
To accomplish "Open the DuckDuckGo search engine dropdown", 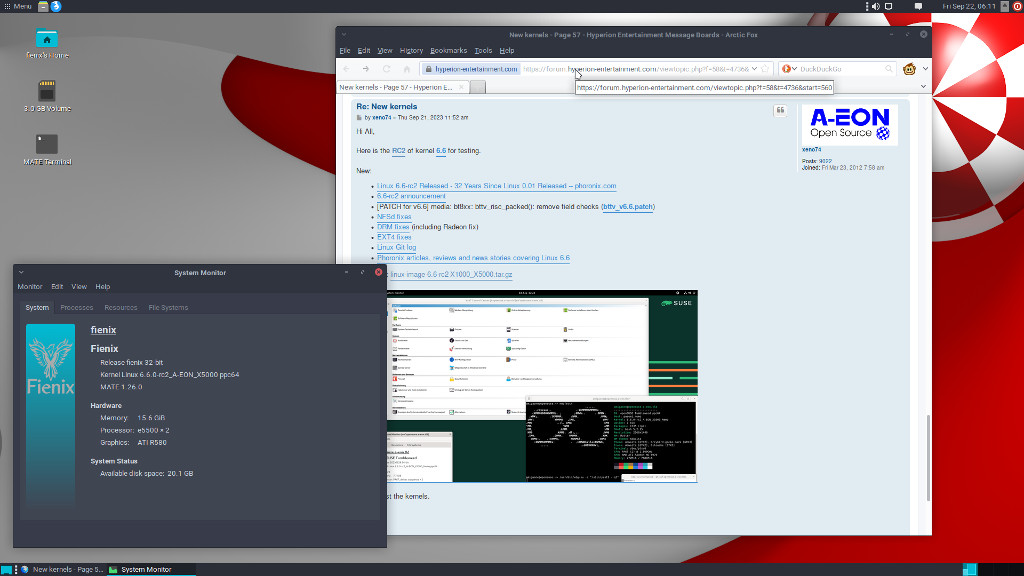I will coord(790,69).
